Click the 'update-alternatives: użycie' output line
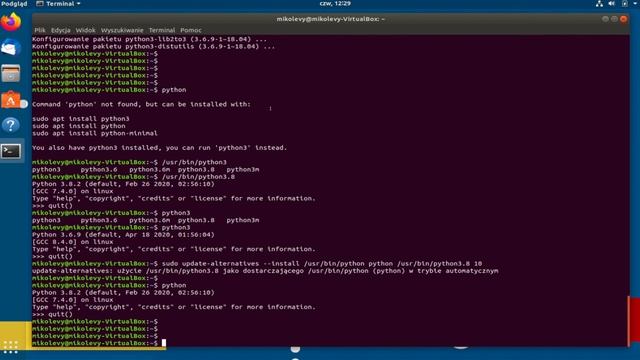Viewport: 640px width, 360px height. coord(265,271)
